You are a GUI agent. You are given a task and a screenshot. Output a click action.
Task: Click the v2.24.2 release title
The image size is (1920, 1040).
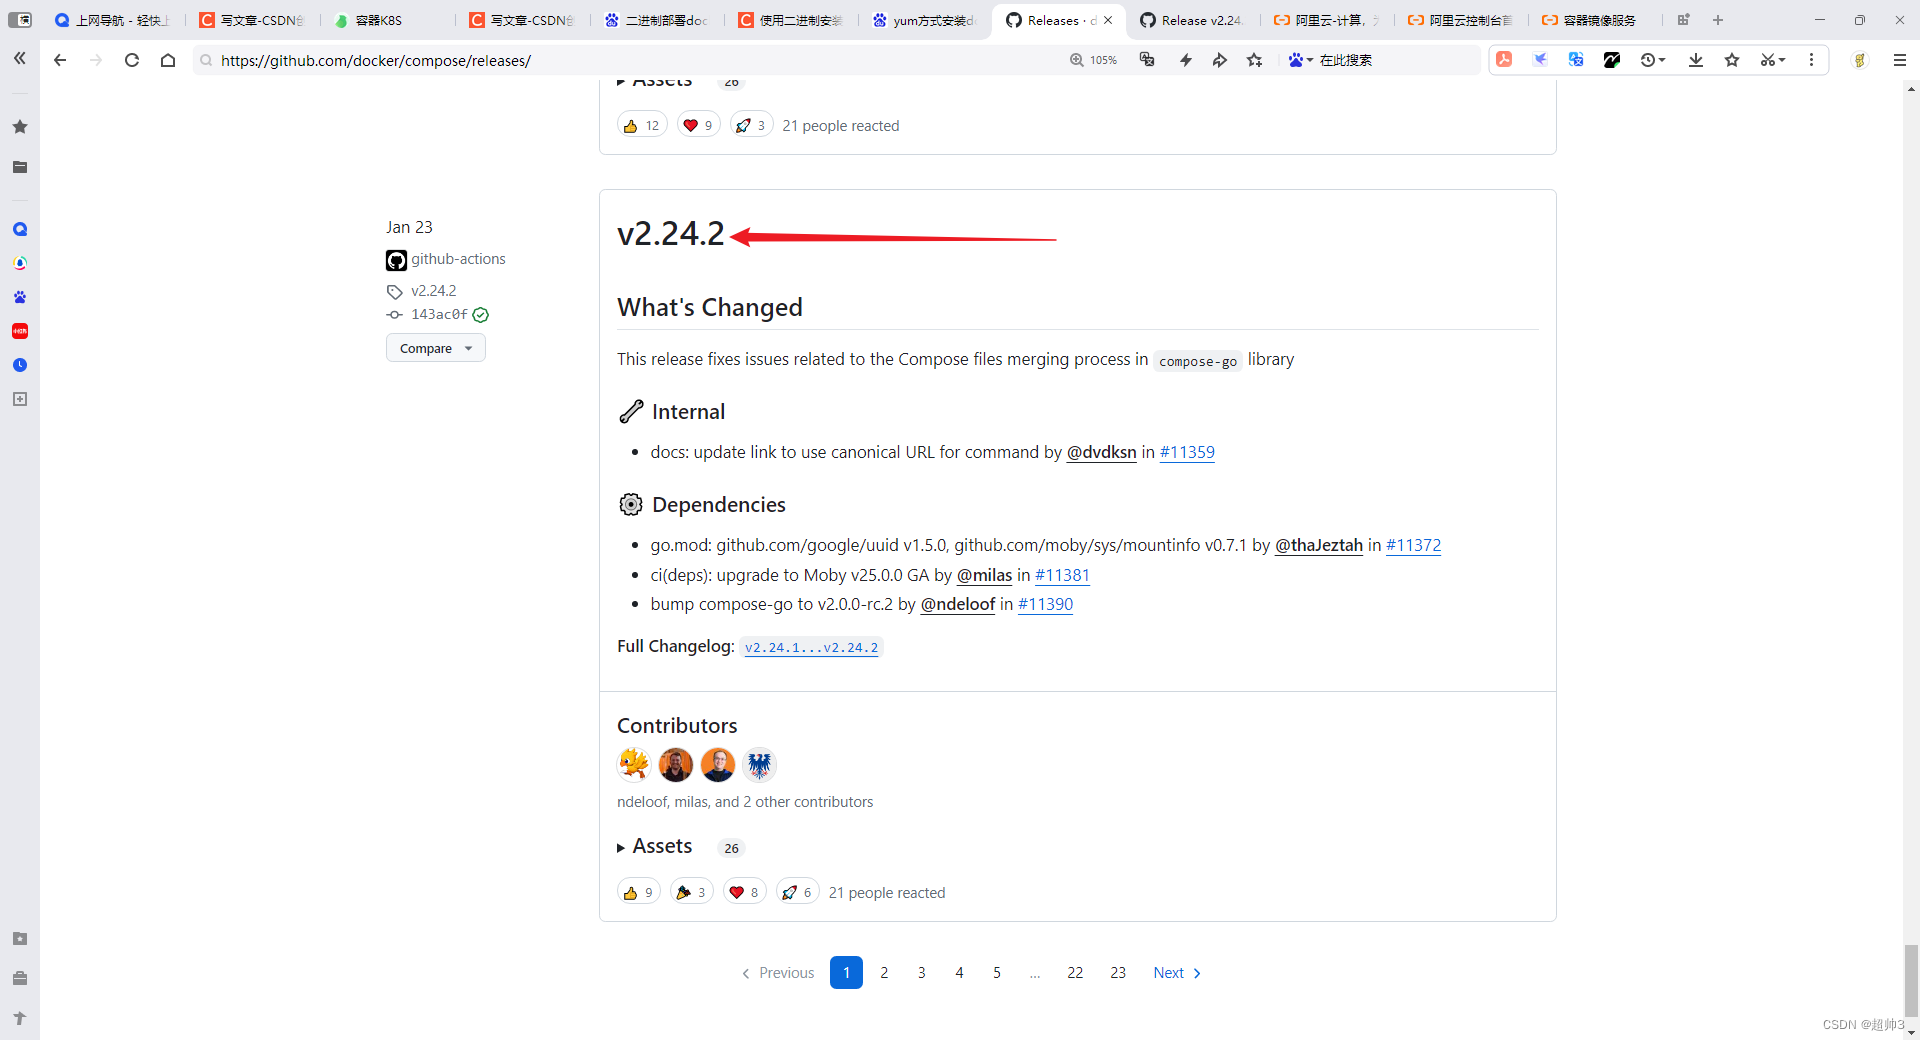670,233
